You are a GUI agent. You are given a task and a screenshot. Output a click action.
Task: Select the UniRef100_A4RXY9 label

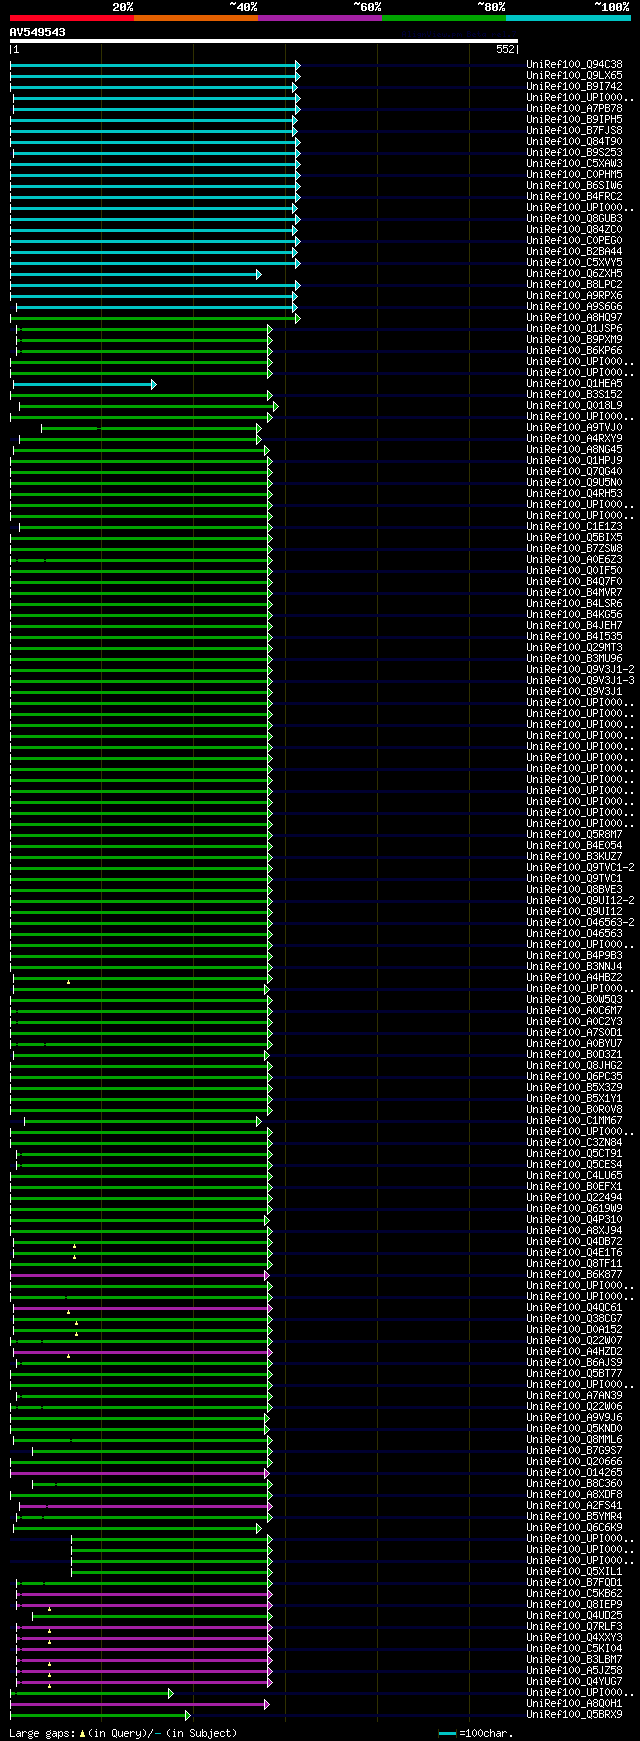574,439
